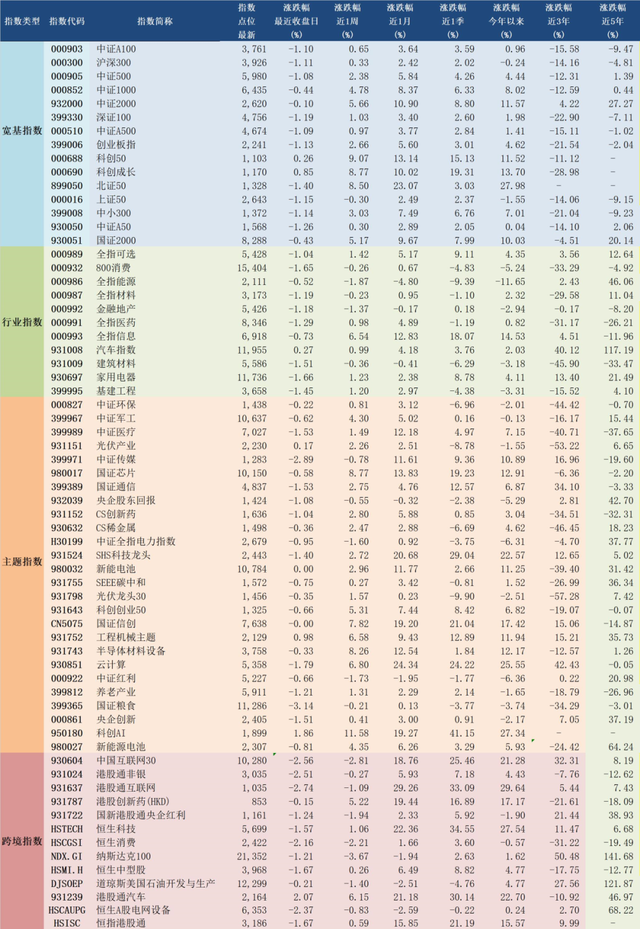Click the 新能电池 name cell
This screenshot has height=929, width=640.
(x=116, y=569)
